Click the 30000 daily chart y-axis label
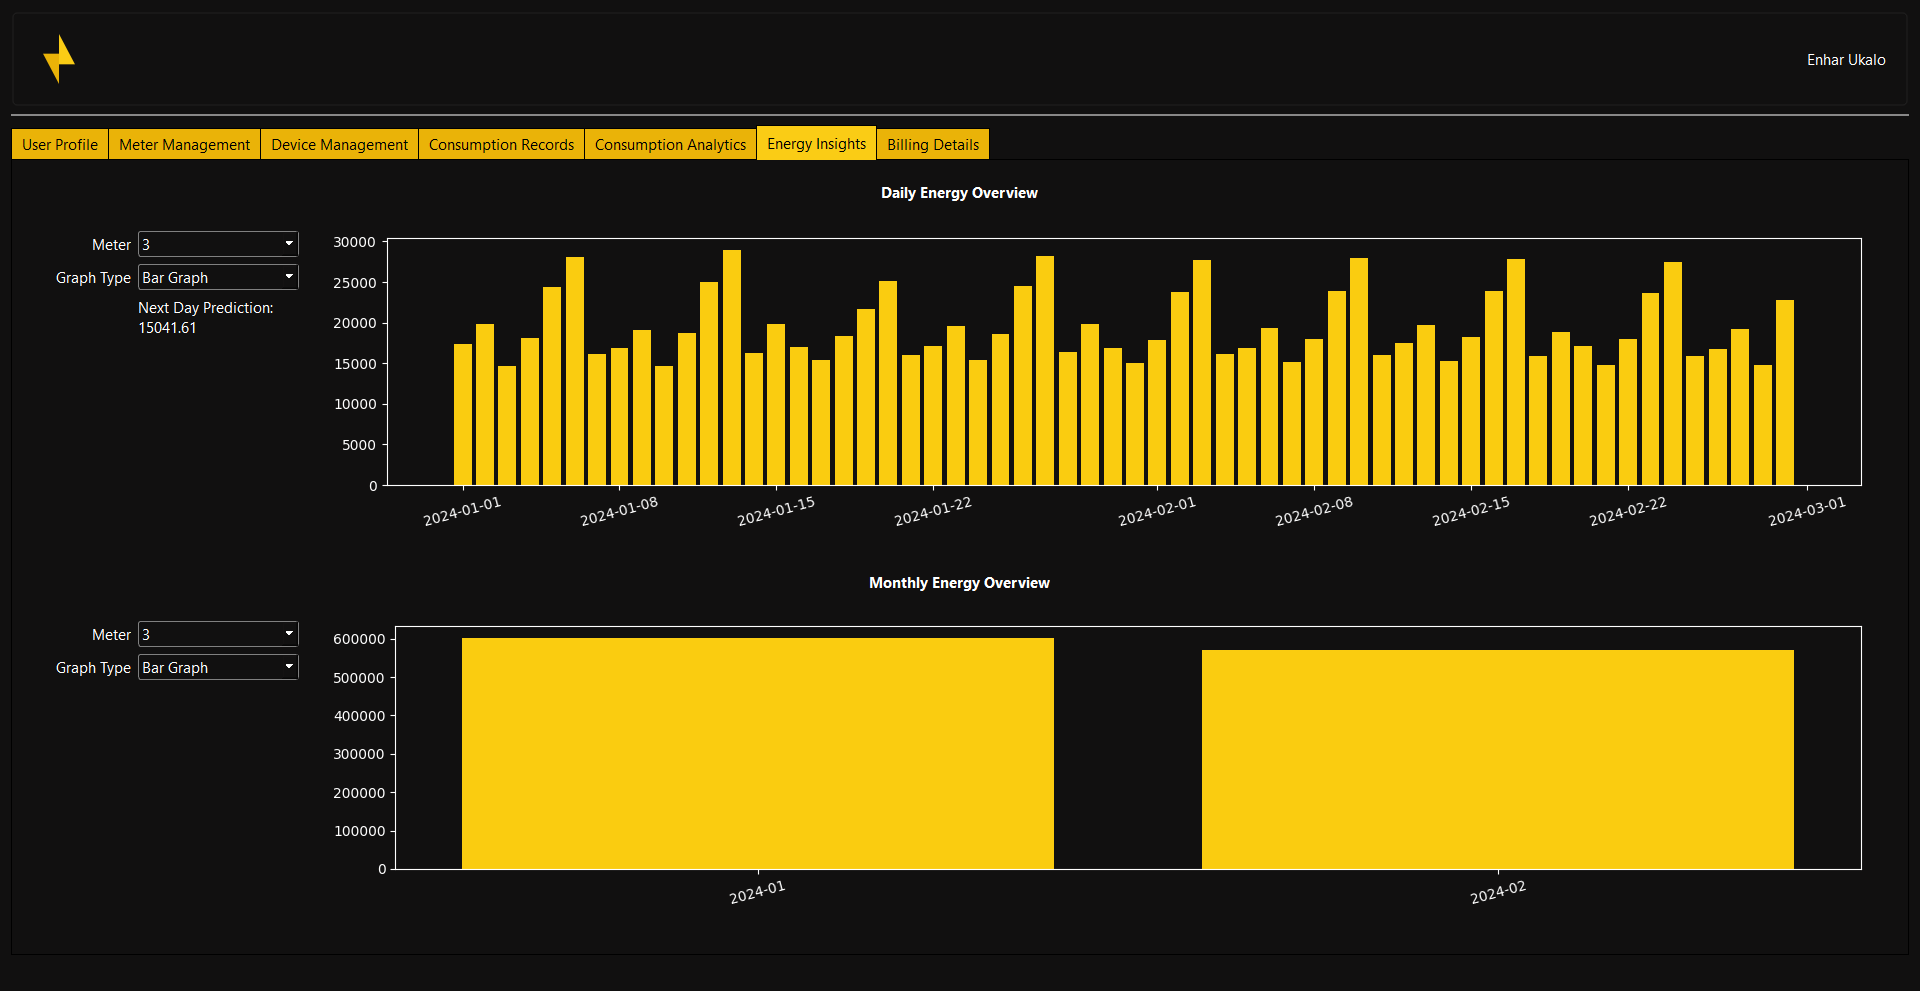This screenshot has width=1920, height=991. pos(354,242)
